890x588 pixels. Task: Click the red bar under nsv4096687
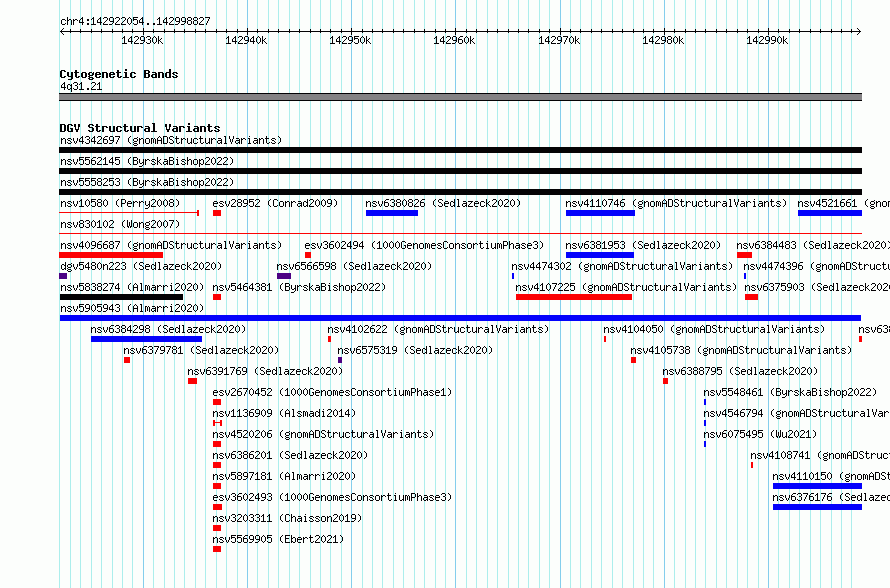pos(111,255)
